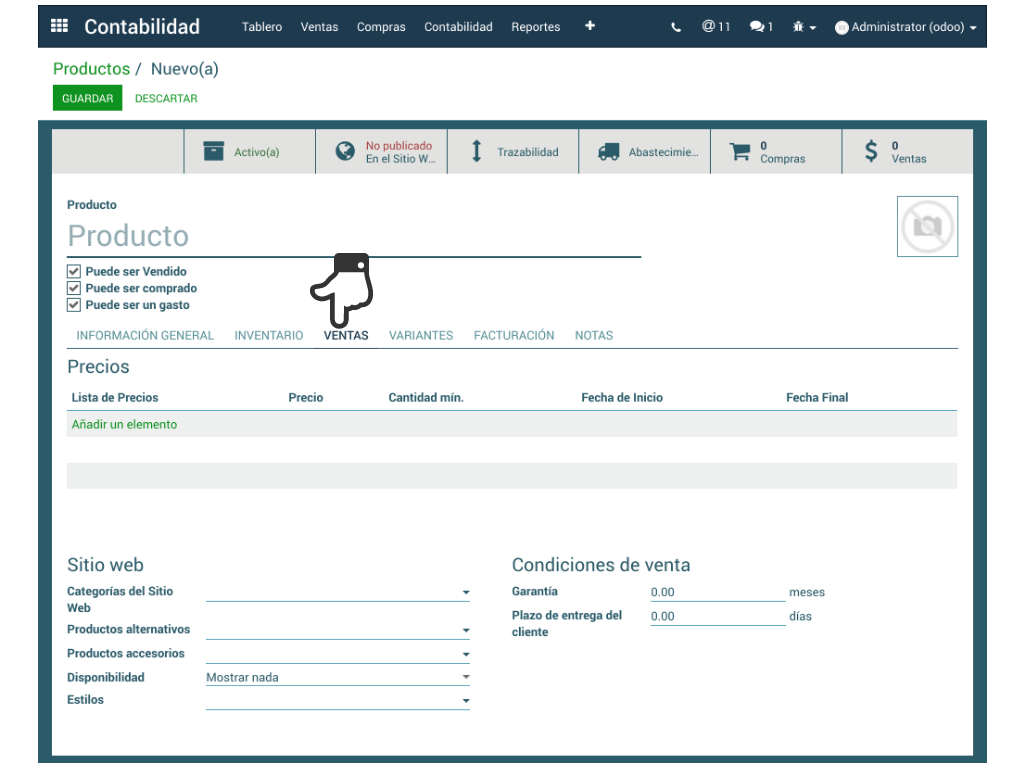The height and width of the screenshot is (767, 1023).
Task: Expand Administrator (odoo) user menu
Action: point(906,27)
